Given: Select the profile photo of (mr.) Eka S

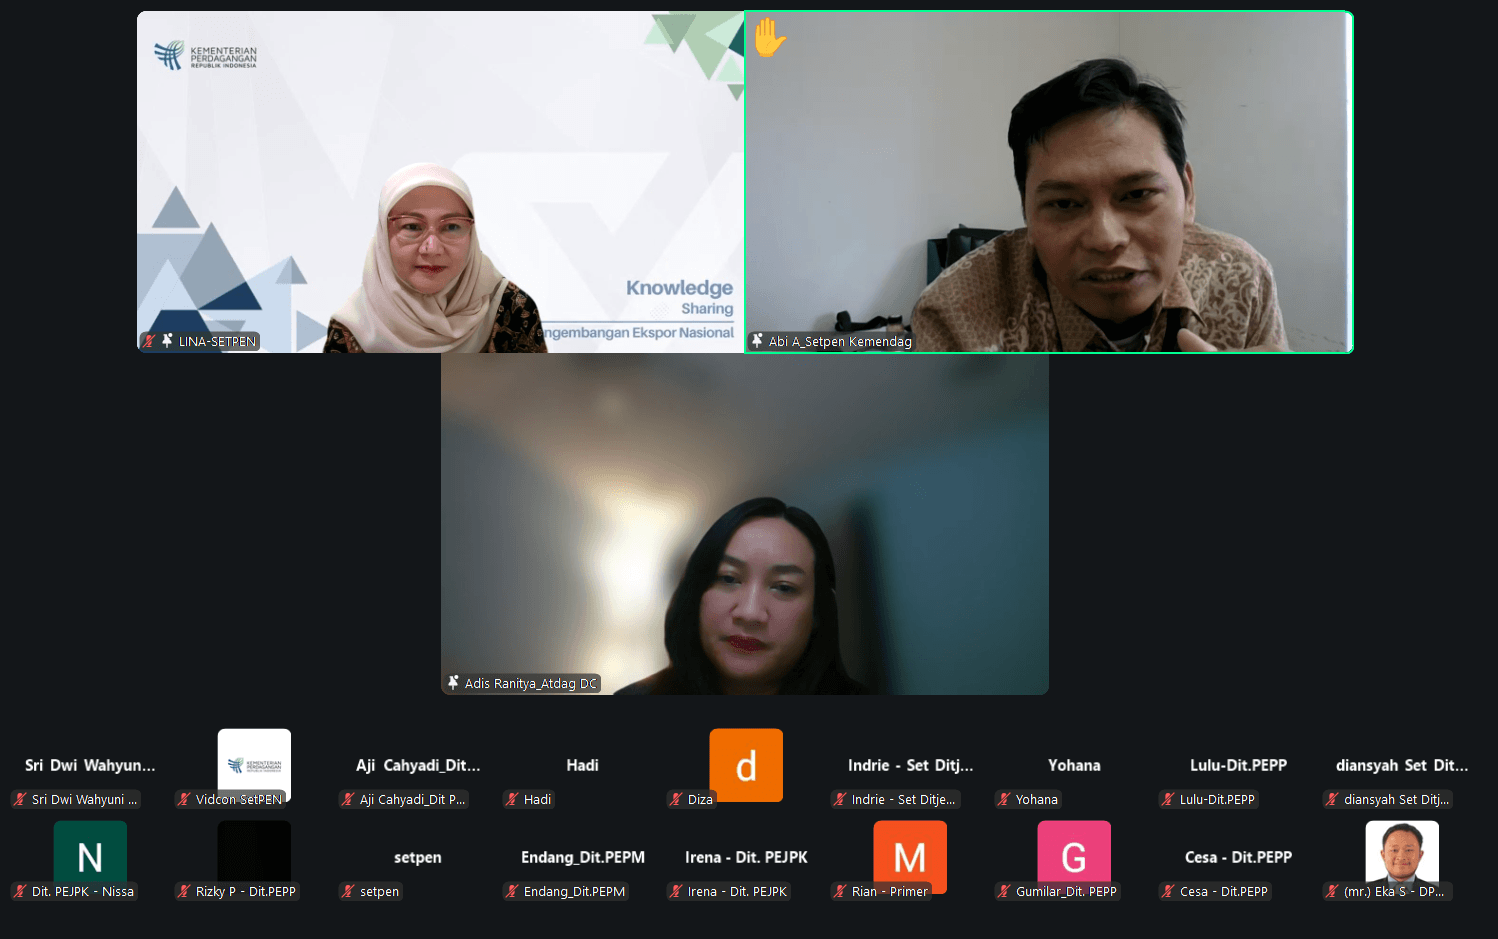Looking at the screenshot, I should pos(1402,852).
